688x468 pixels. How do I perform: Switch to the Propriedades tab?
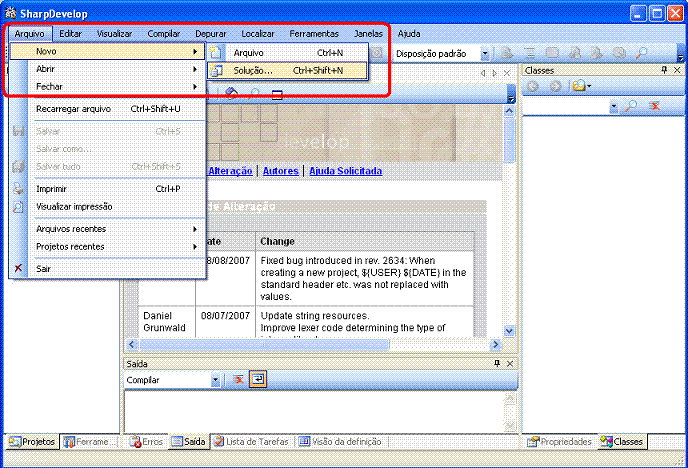559,442
